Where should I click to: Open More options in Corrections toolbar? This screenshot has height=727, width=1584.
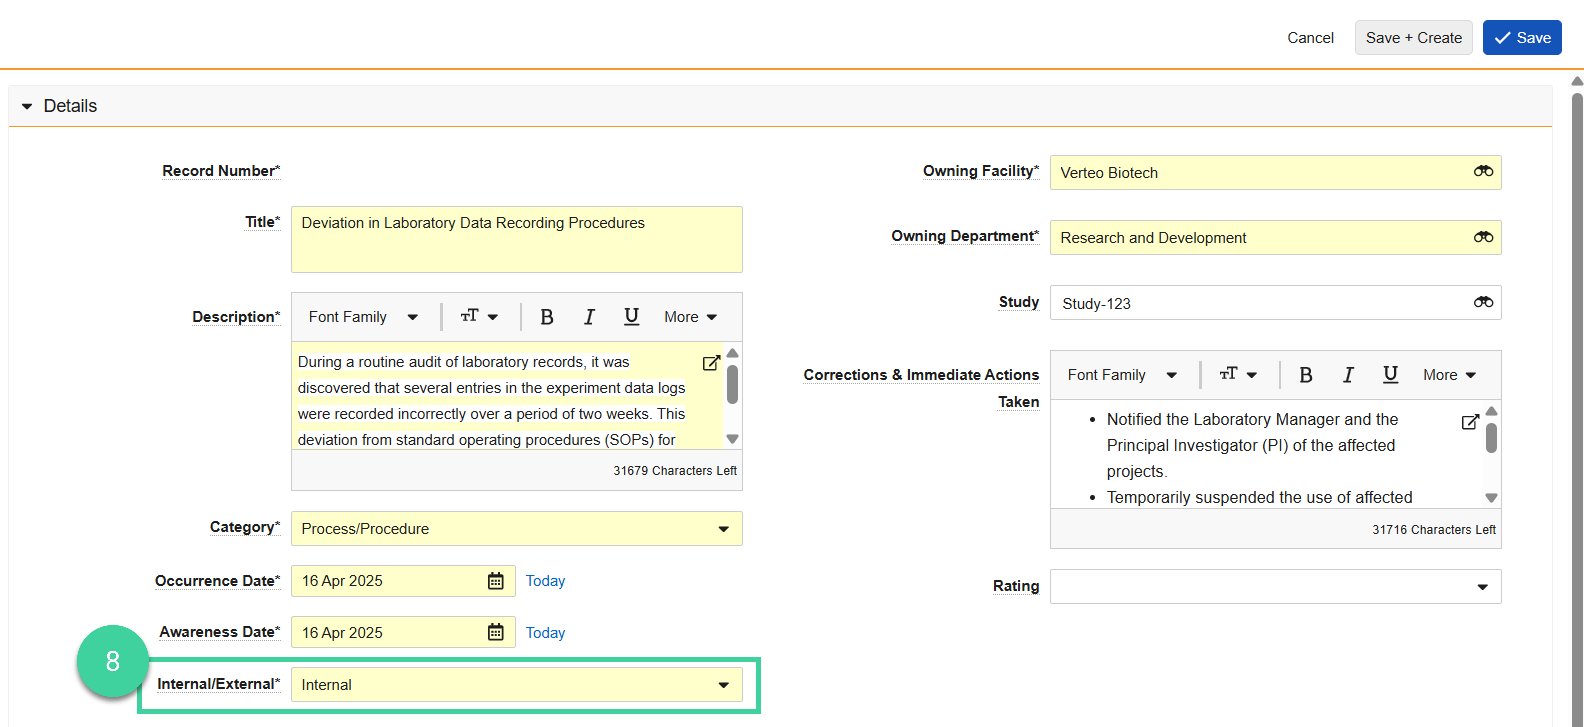(x=1449, y=375)
